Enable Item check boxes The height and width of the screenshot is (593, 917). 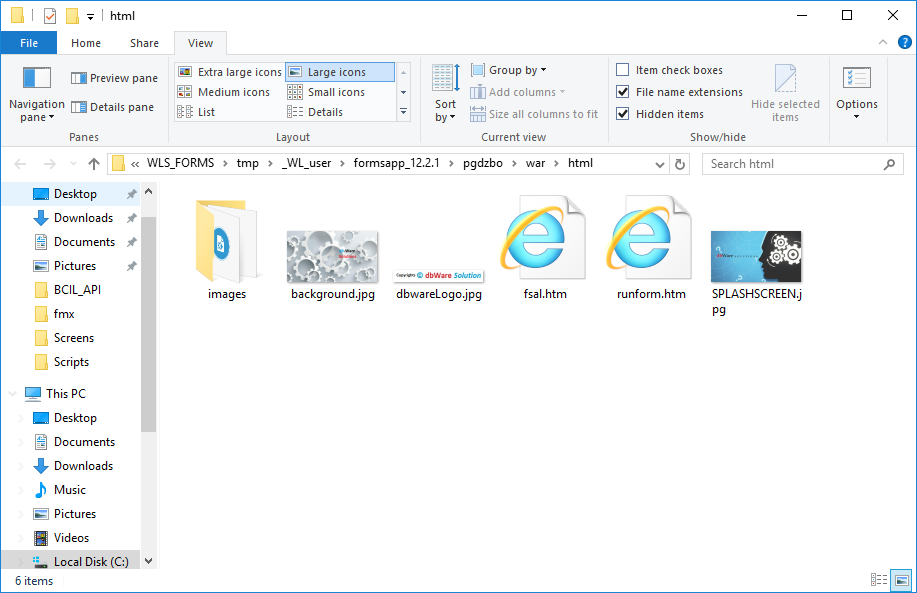pyautogui.click(x=622, y=69)
